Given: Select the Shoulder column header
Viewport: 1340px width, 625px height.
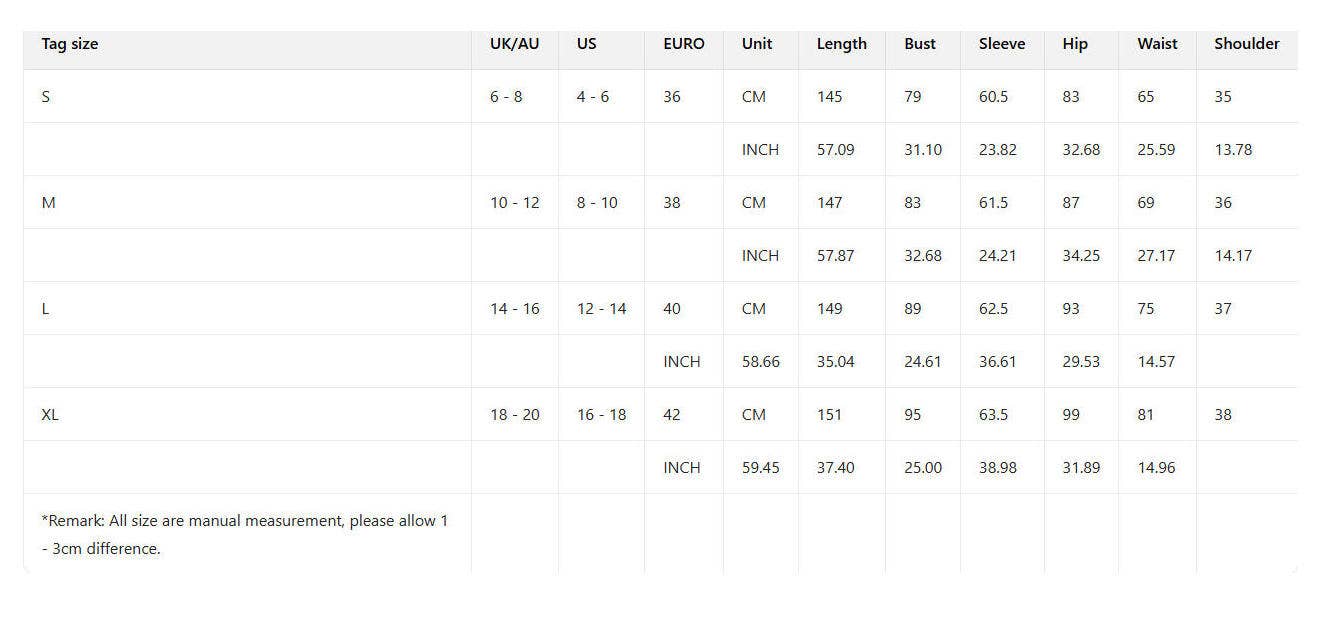Looking at the screenshot, I should point(1246,44).
